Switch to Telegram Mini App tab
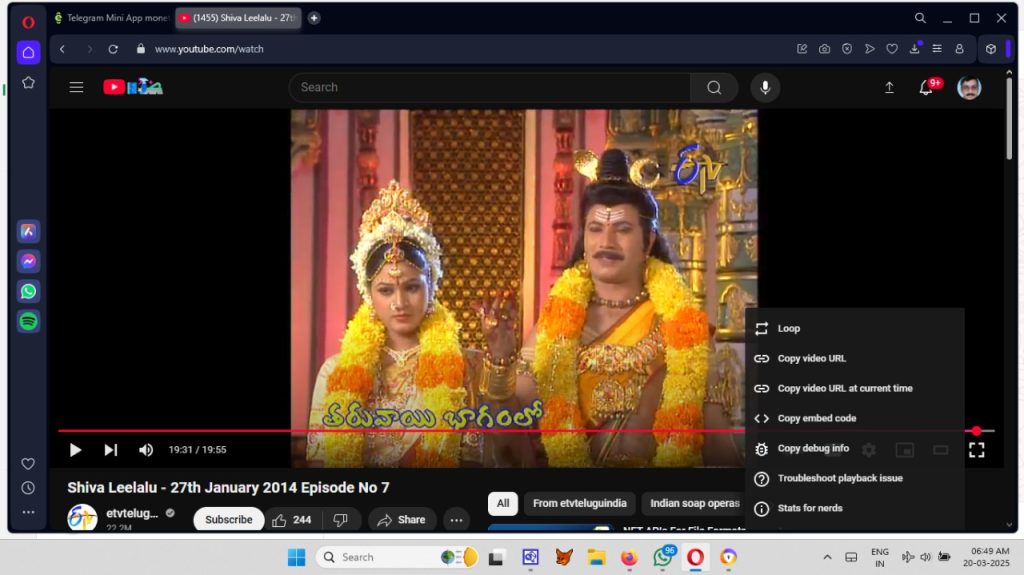1024x575 pixels. click(x=111, y=18)
